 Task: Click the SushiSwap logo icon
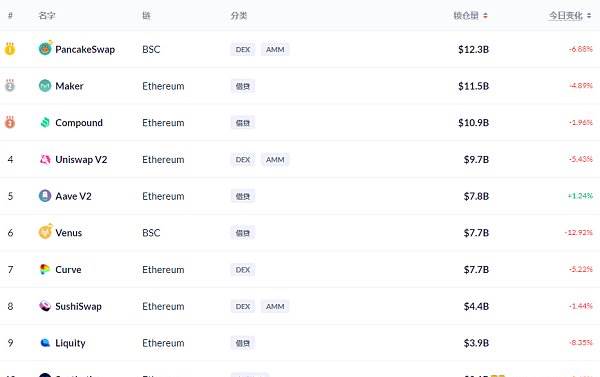(45, 306)
